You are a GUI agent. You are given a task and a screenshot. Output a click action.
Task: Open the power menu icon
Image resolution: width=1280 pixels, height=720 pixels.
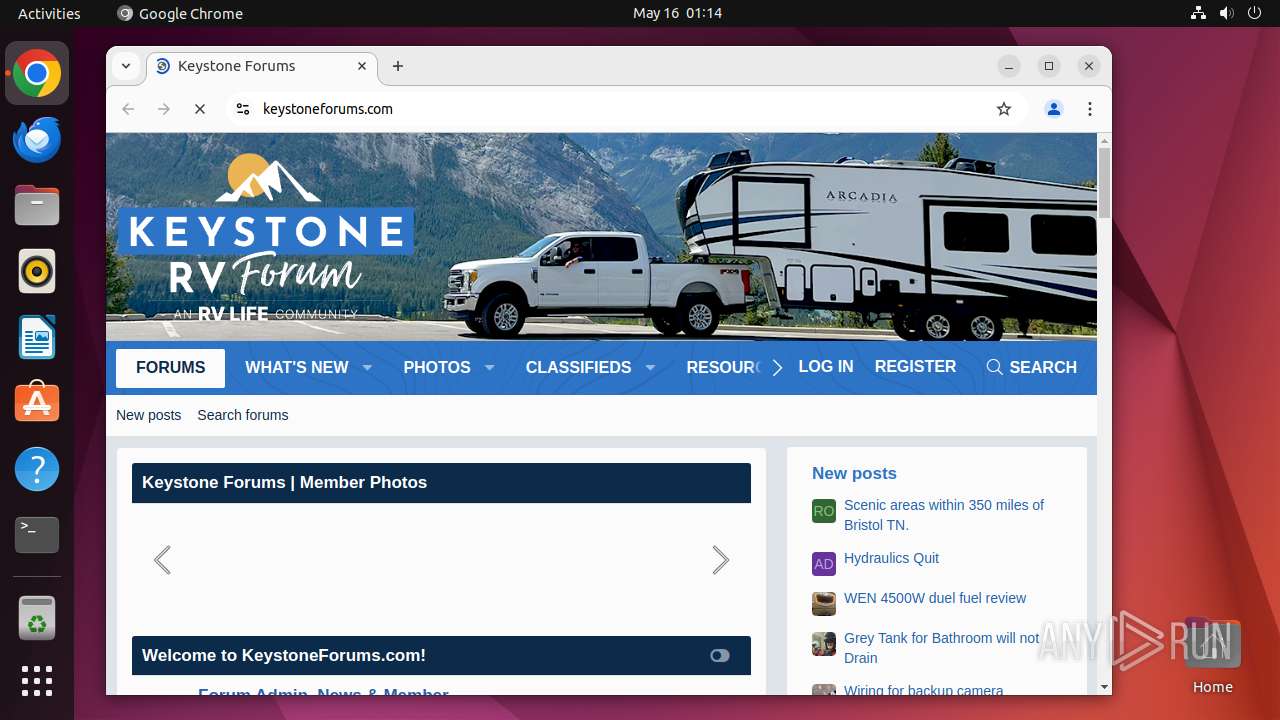coord(1255,13)
